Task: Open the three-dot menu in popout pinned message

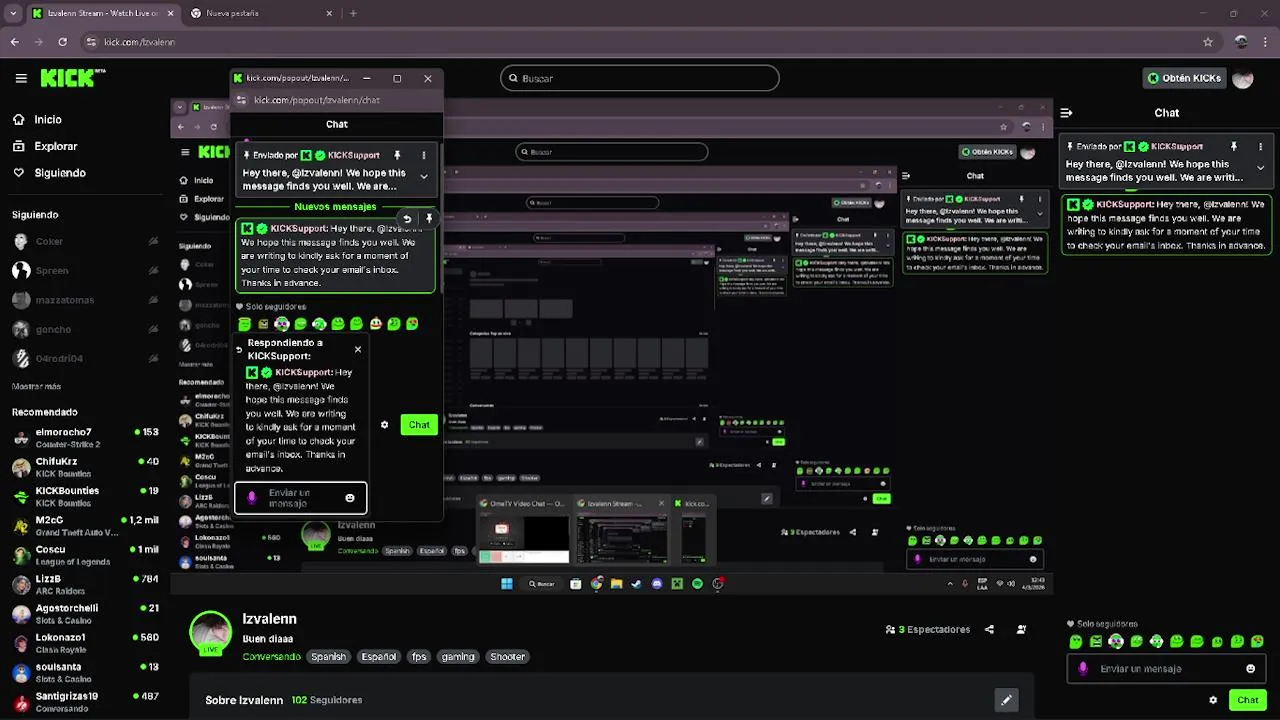Action: point(423,155)
